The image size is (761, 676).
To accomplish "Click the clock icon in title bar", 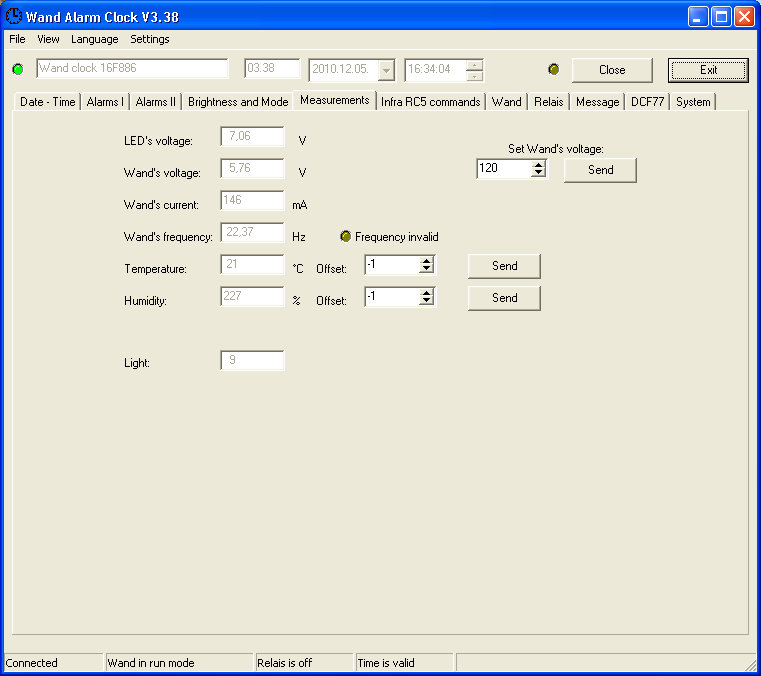I will coord(14,16).
